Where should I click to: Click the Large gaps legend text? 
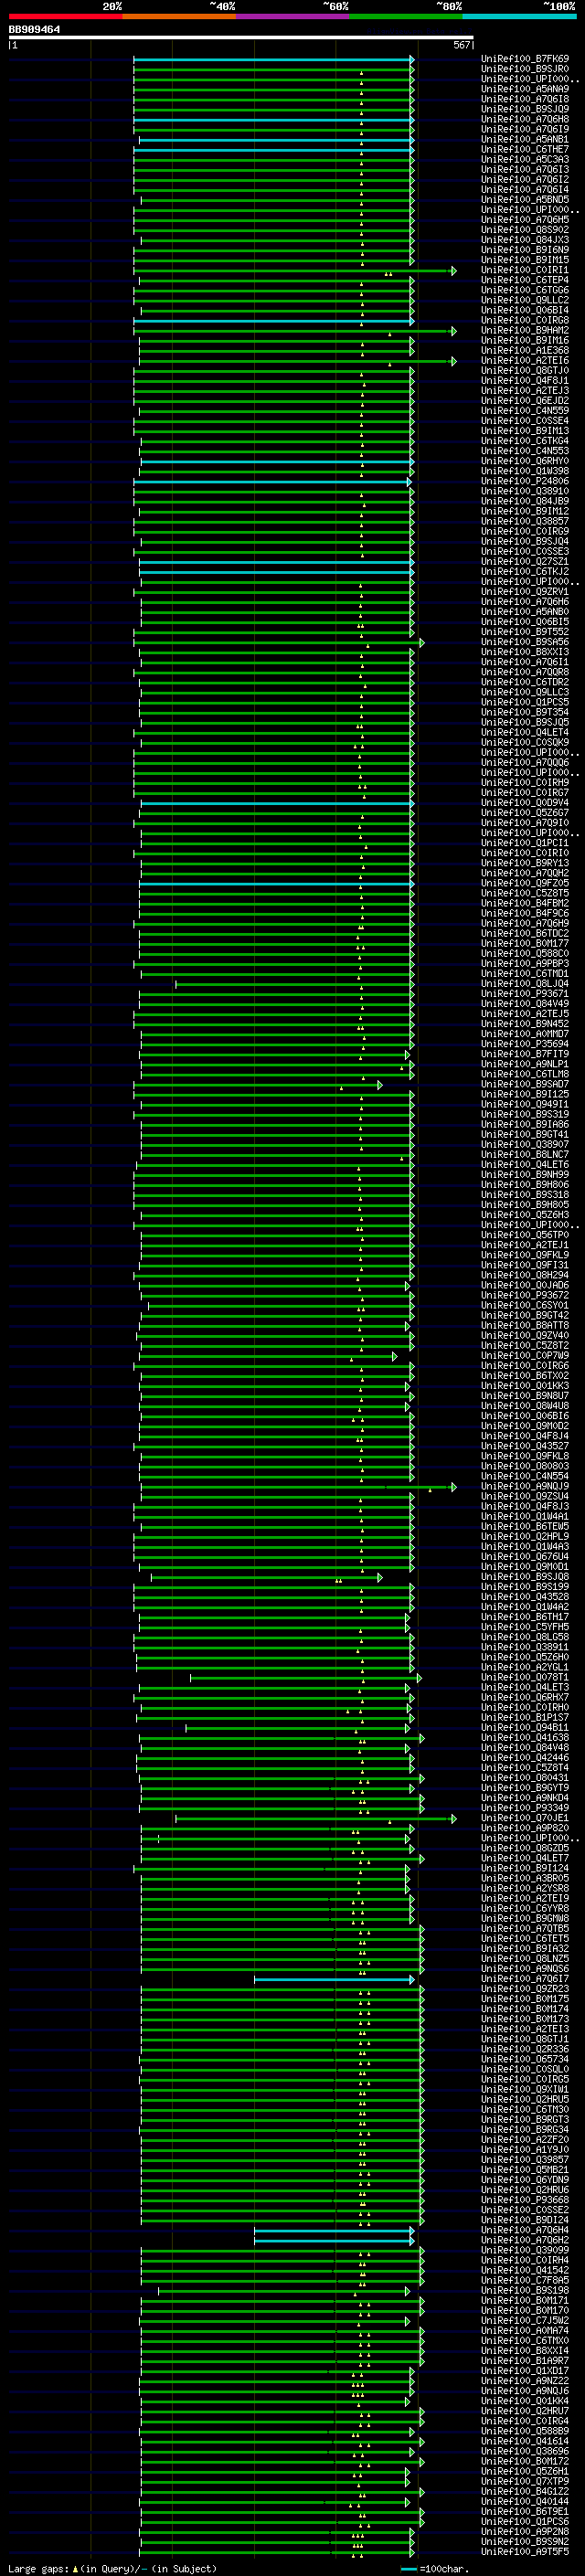pyautogui.click(x=39, y=2568)
